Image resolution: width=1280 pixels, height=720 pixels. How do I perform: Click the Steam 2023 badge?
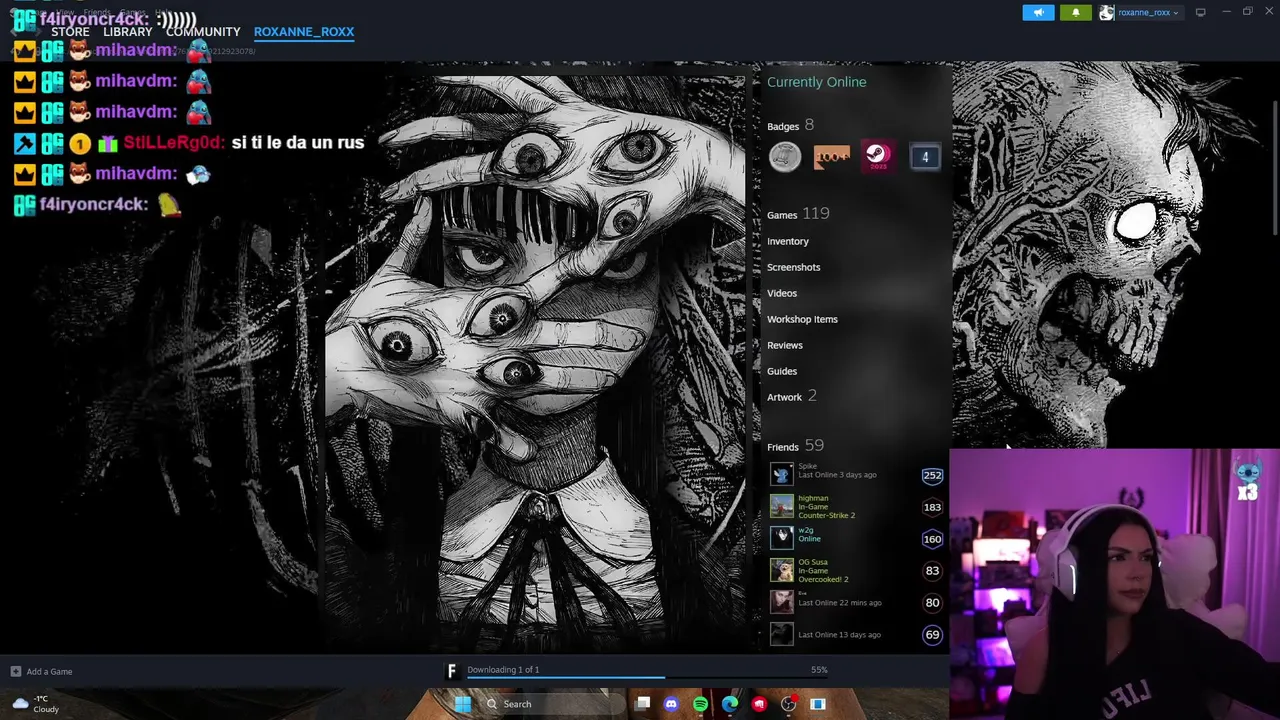pyautogui.click(x=878, y=156)
